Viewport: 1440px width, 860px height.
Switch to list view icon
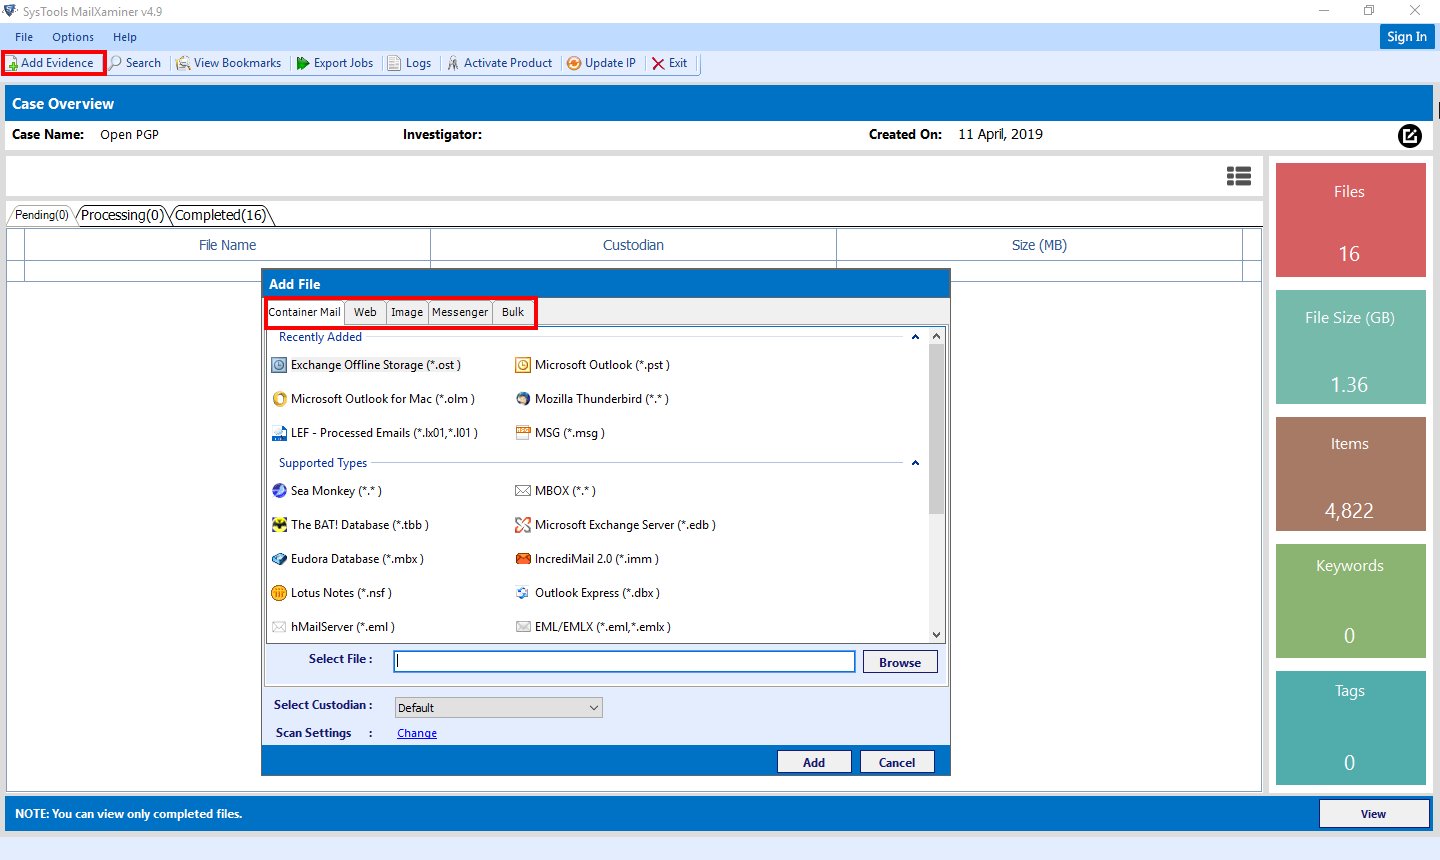[1239, 176]
